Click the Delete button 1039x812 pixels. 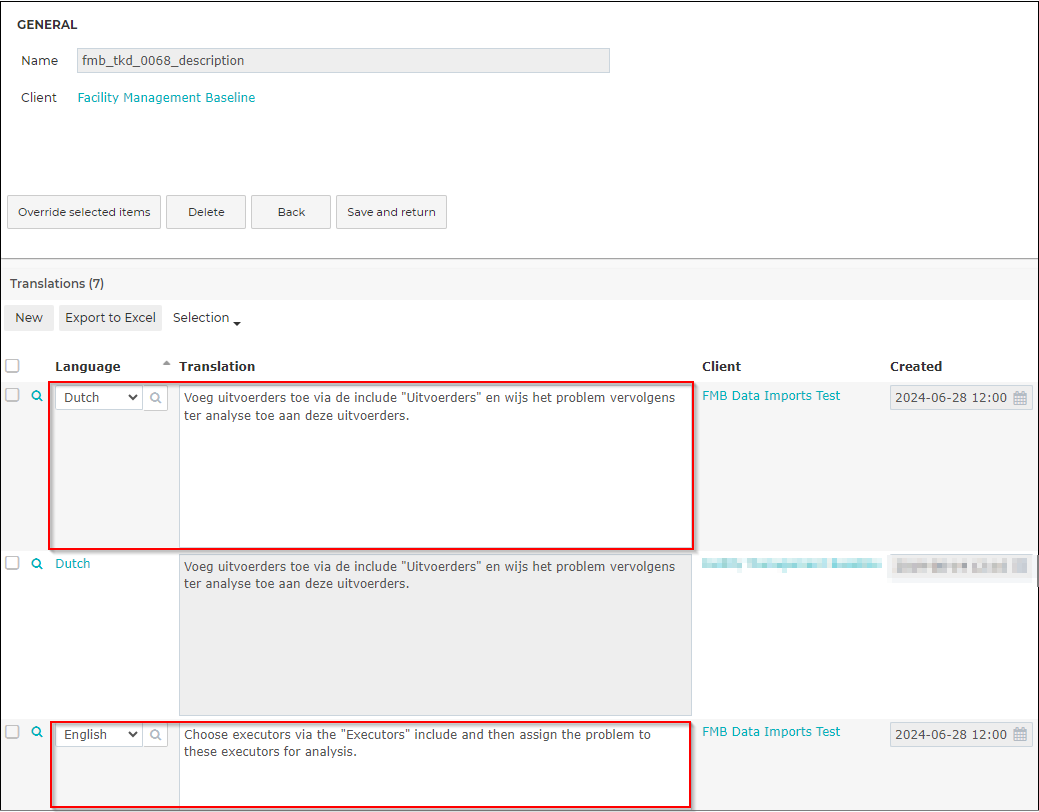206,212
